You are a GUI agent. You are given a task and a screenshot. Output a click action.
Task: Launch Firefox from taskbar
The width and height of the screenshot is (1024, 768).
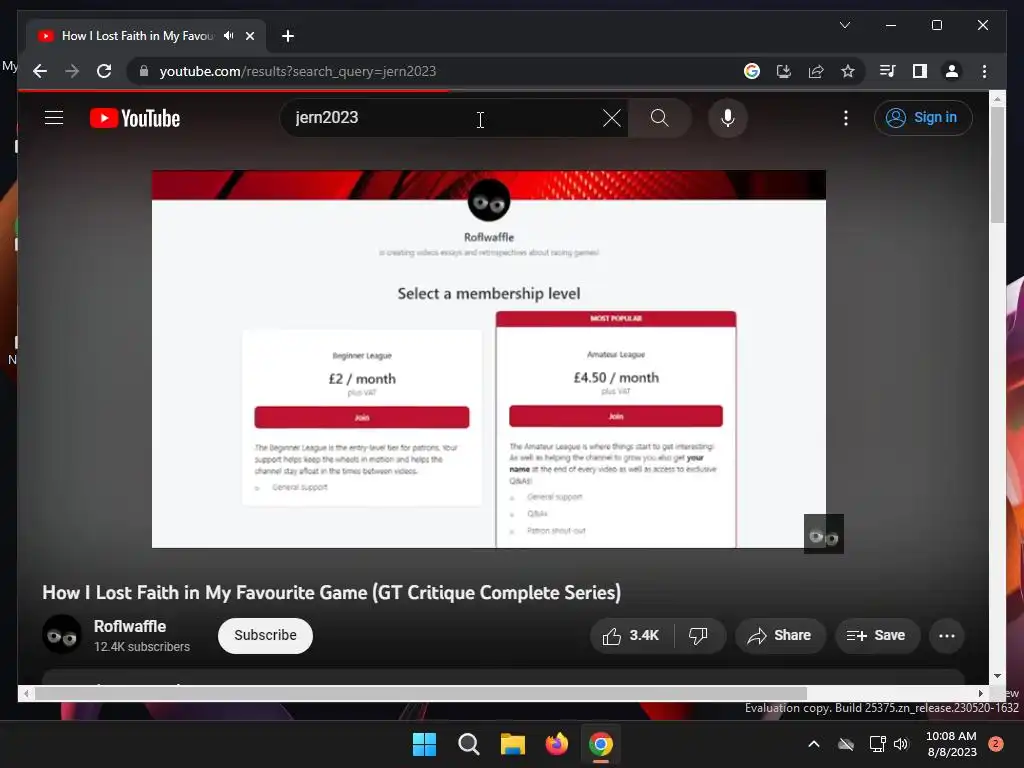point(556,744)
